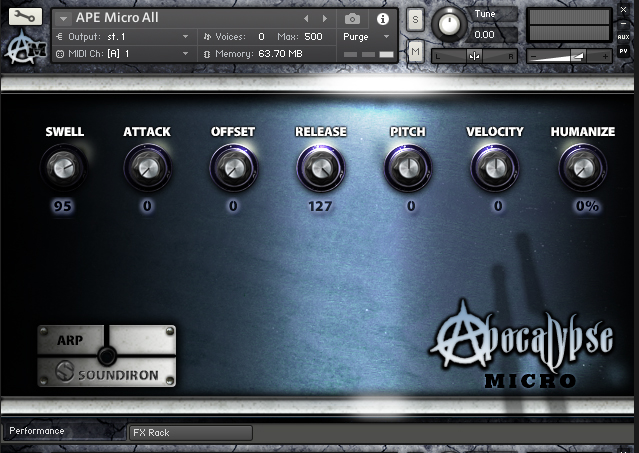Click the Swell knob
Image resolution: width=639 pixels, height=453 pixels.
[x=64, y=167]
